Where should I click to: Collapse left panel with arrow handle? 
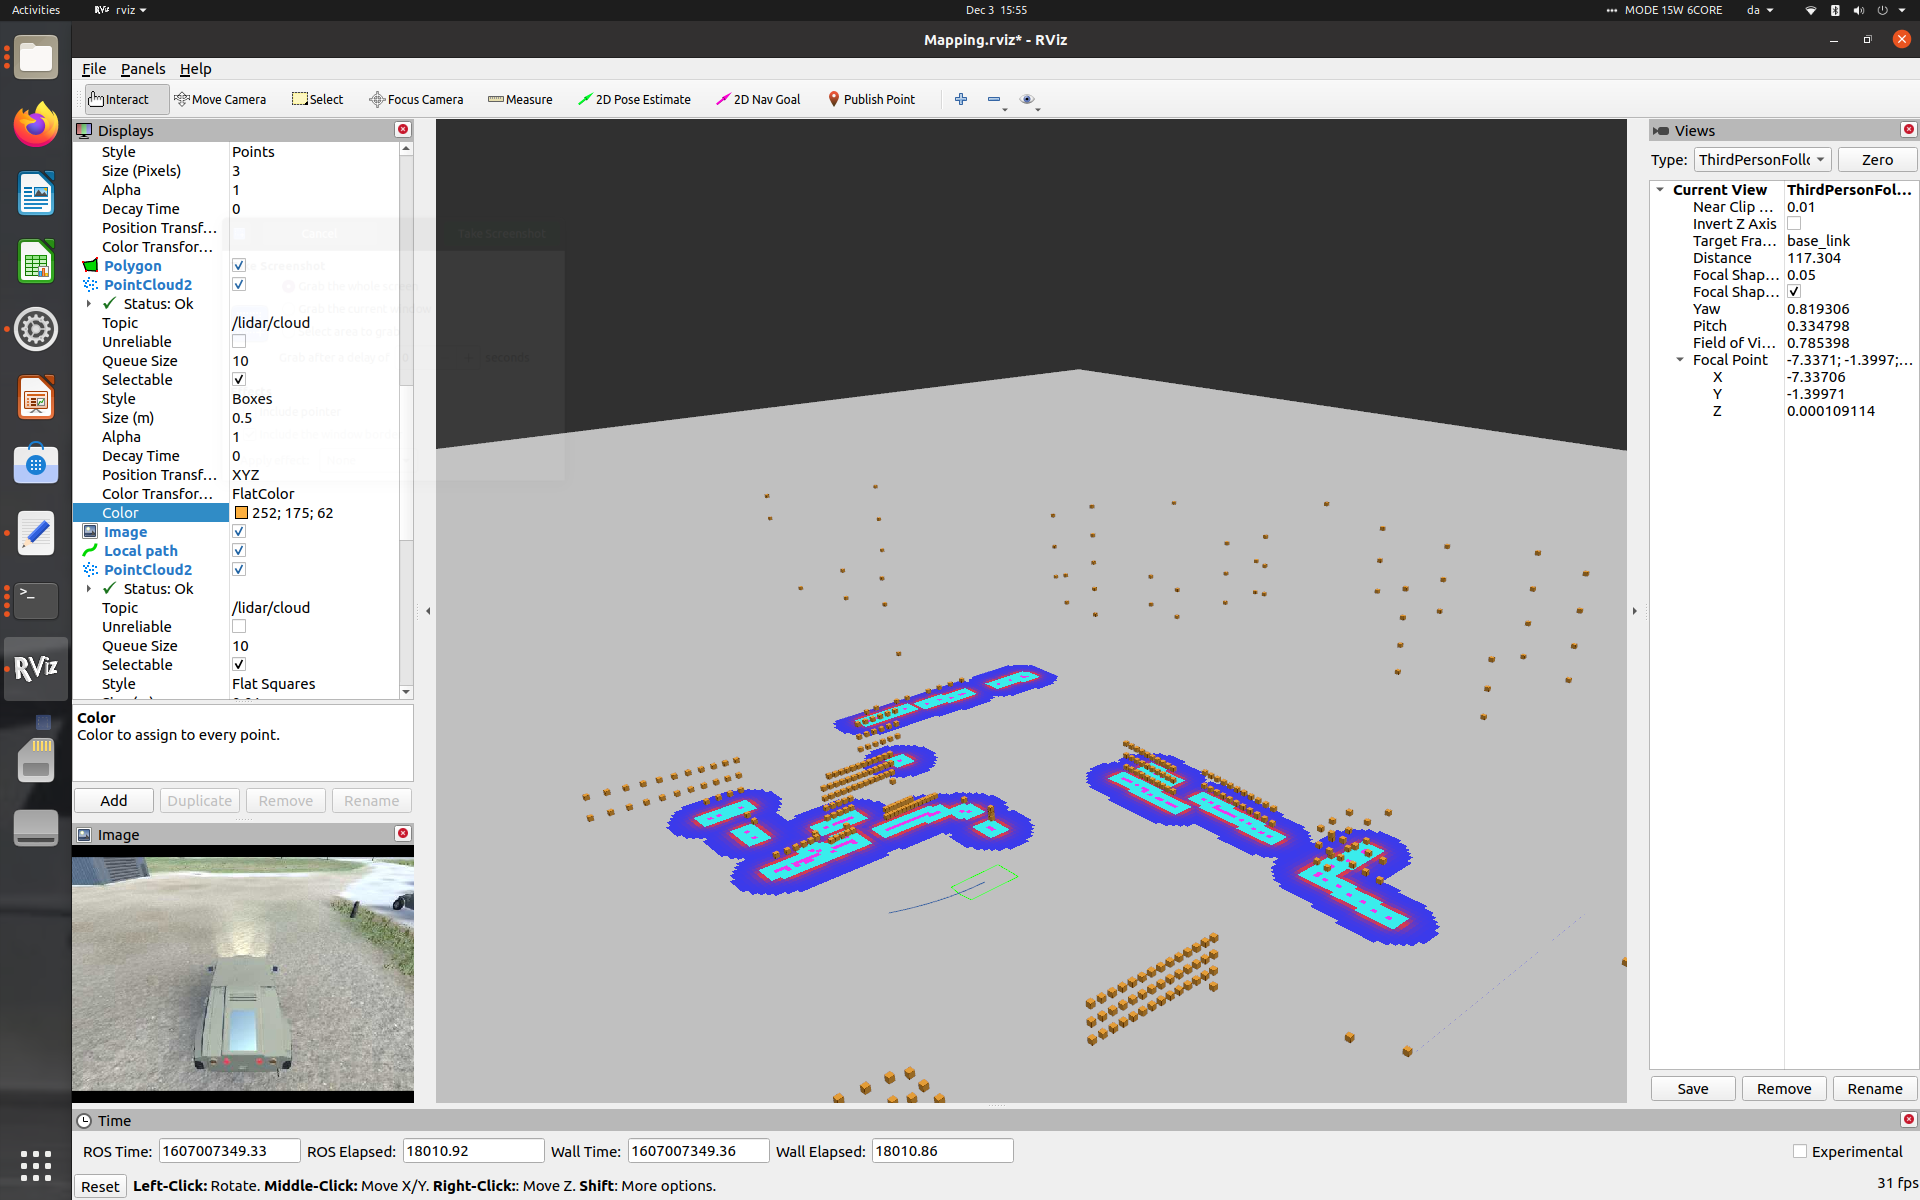[428, 611]
